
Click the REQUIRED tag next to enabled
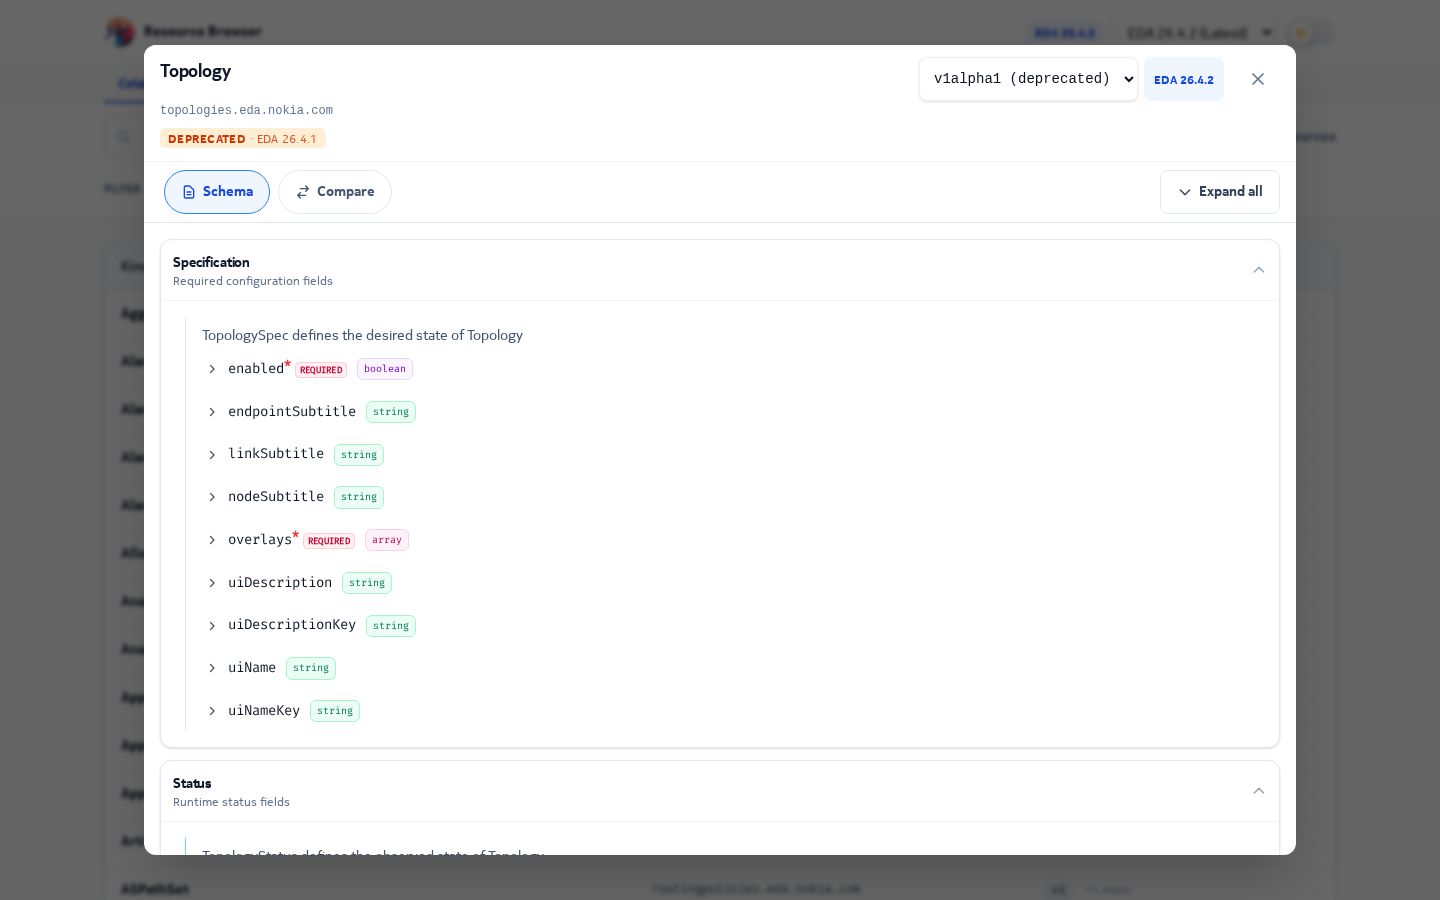321,370
